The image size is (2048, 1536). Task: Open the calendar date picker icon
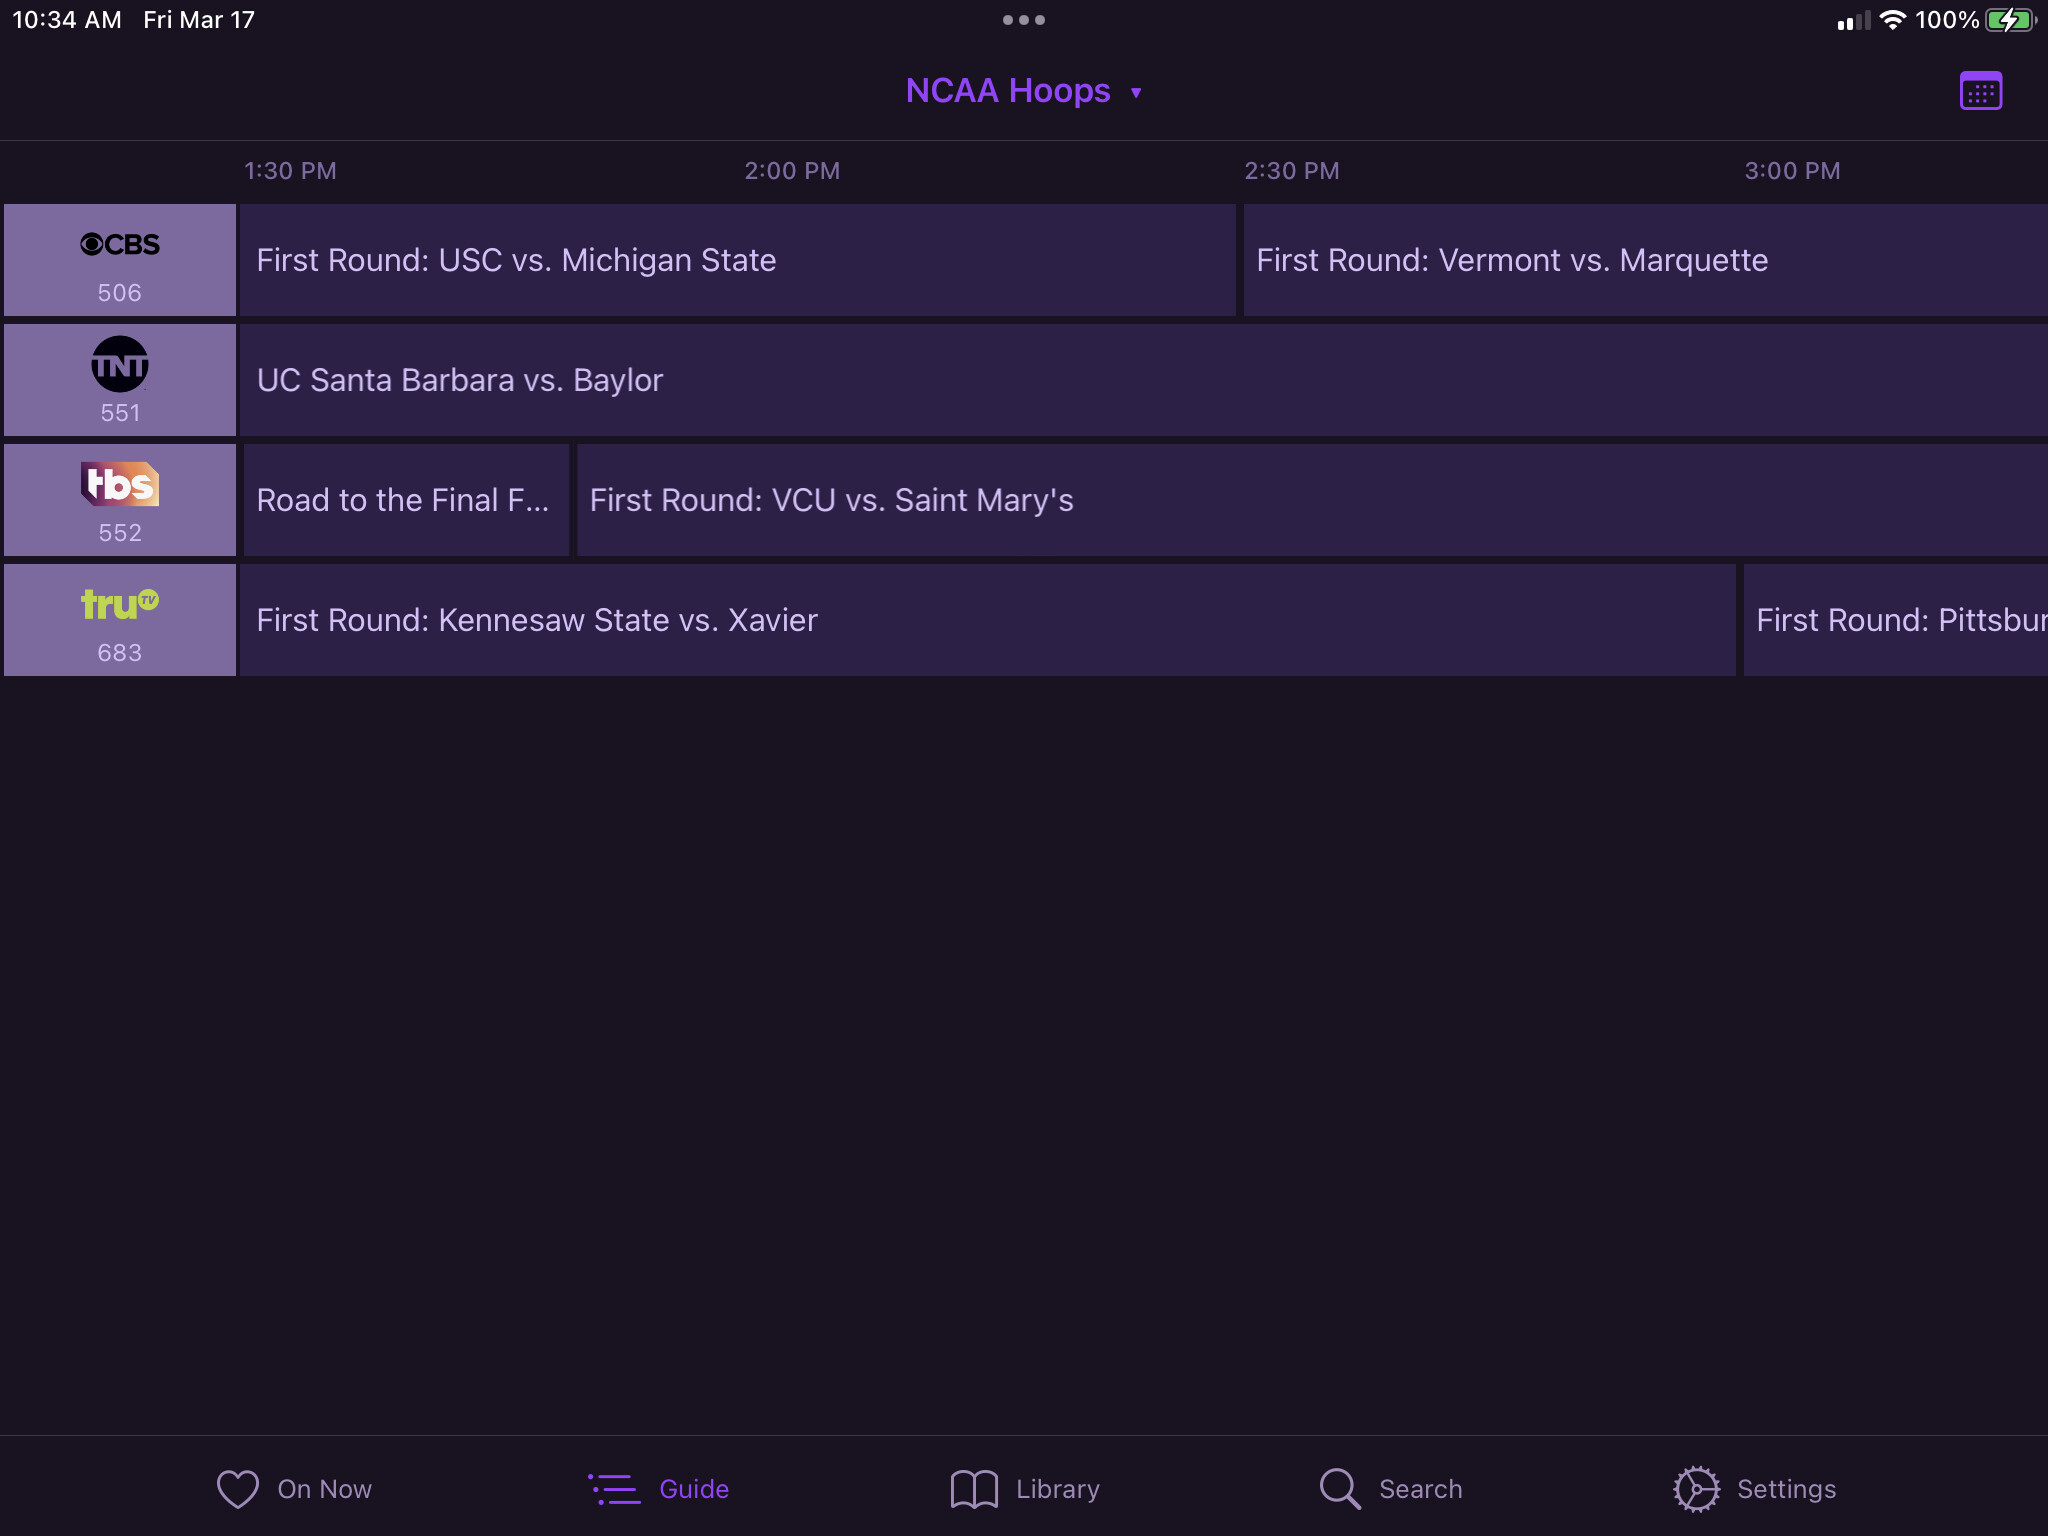[1980, 91]
